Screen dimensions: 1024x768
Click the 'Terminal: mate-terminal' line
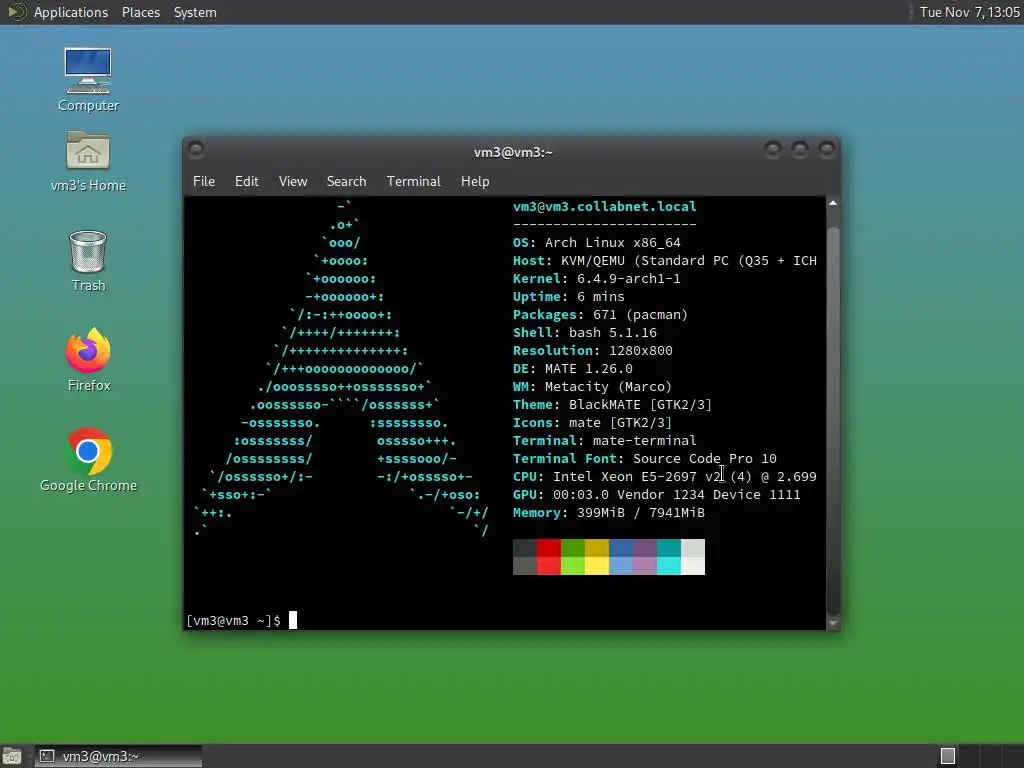[x=605, y=440]
